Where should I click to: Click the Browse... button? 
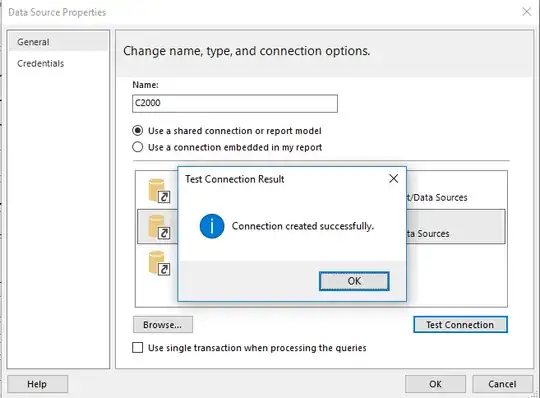(x=163, y=325)
